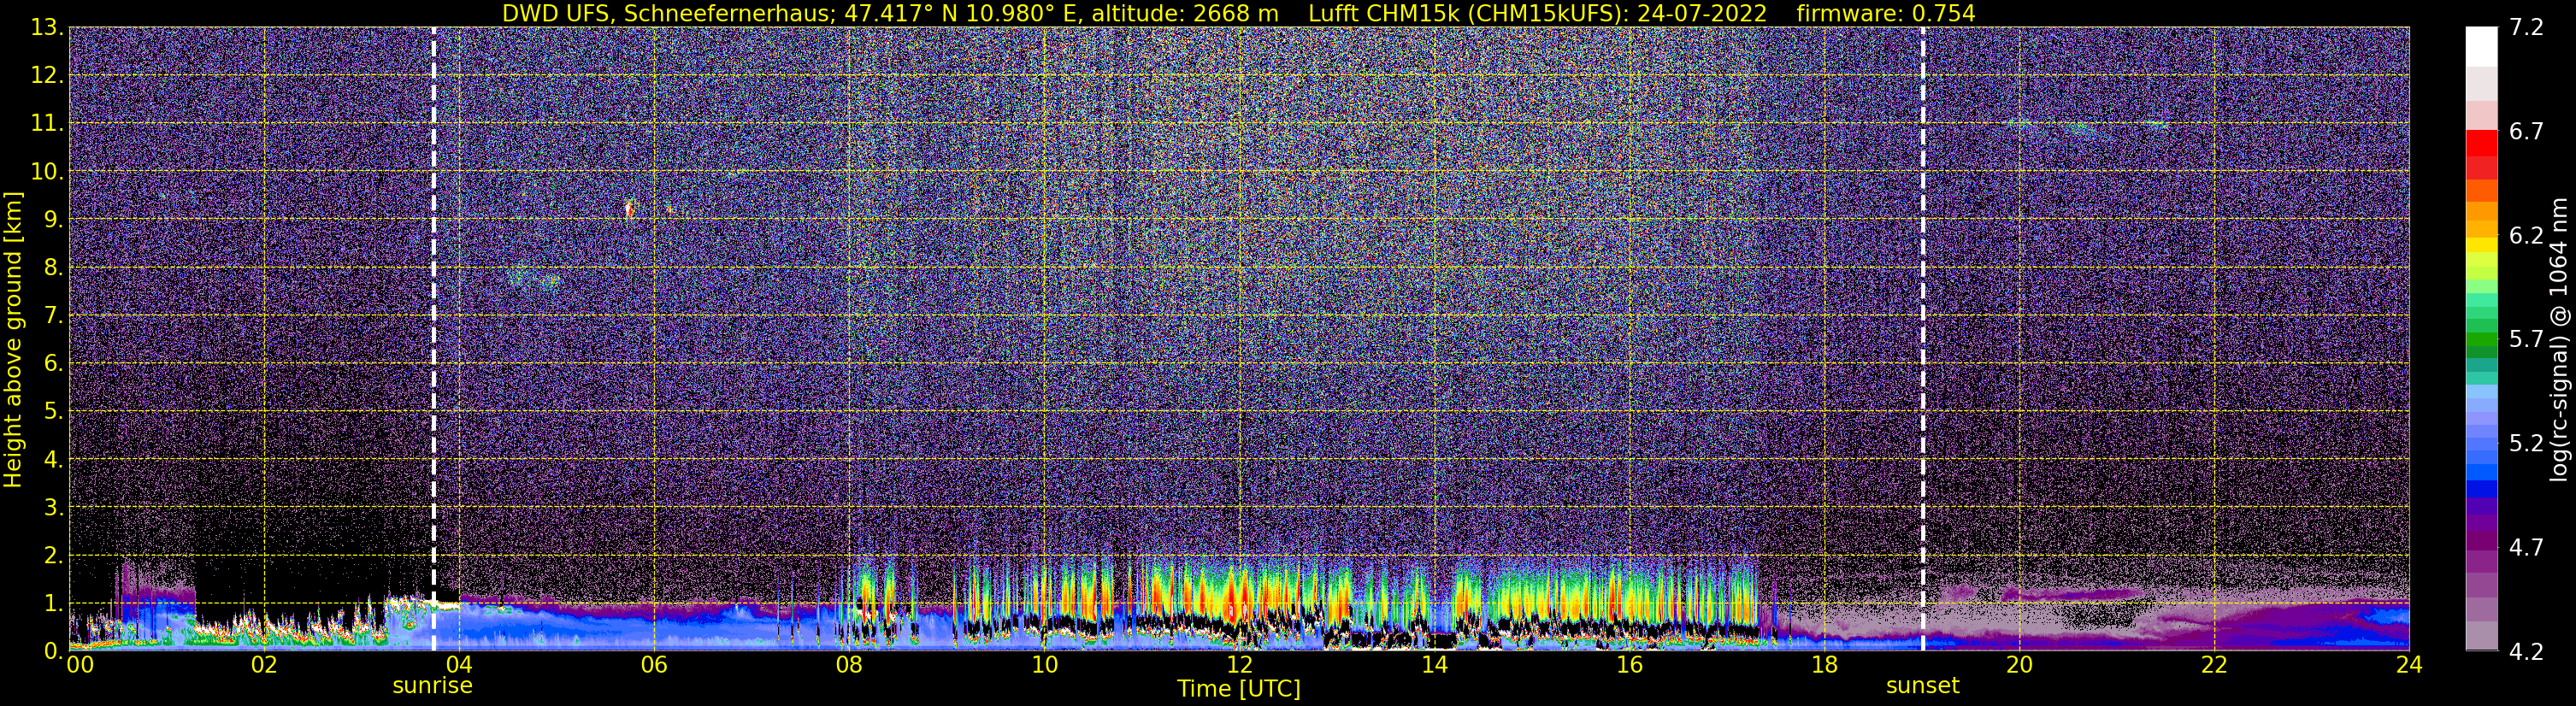This screenshot has width=2576, height=706.
Task: Click the height axis tick '9.'
Action: tap(54, 219)
